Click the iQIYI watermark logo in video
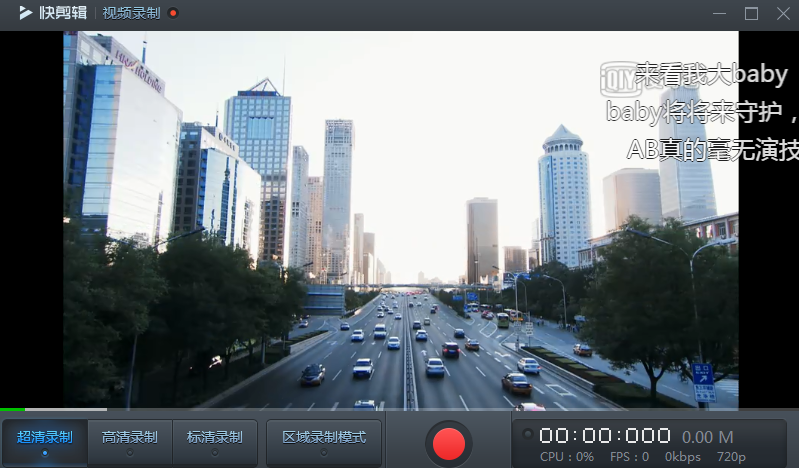 click(620, 79)
